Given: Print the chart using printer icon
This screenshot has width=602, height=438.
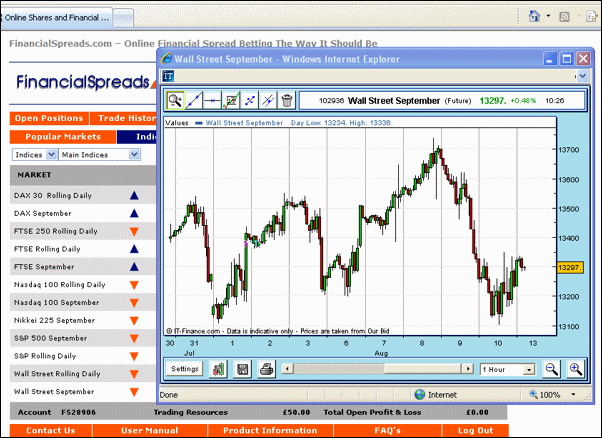Looking at the screenshot, I should [266, 369].
